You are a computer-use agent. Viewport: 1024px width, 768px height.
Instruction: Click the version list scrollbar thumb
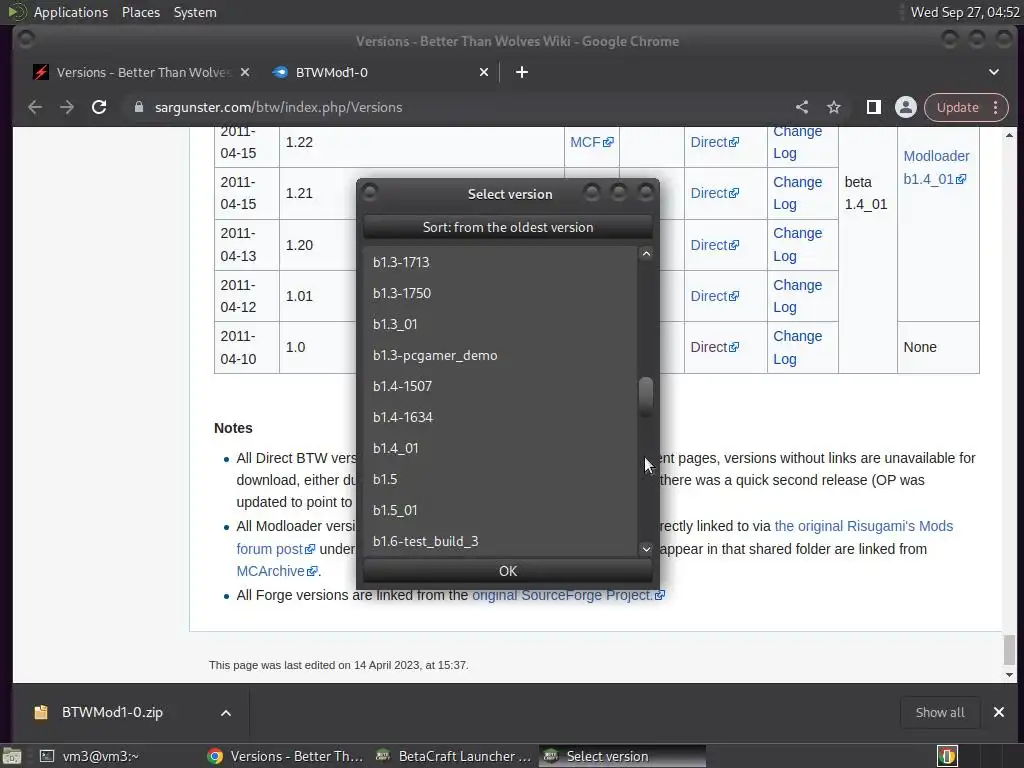point(646,396)
